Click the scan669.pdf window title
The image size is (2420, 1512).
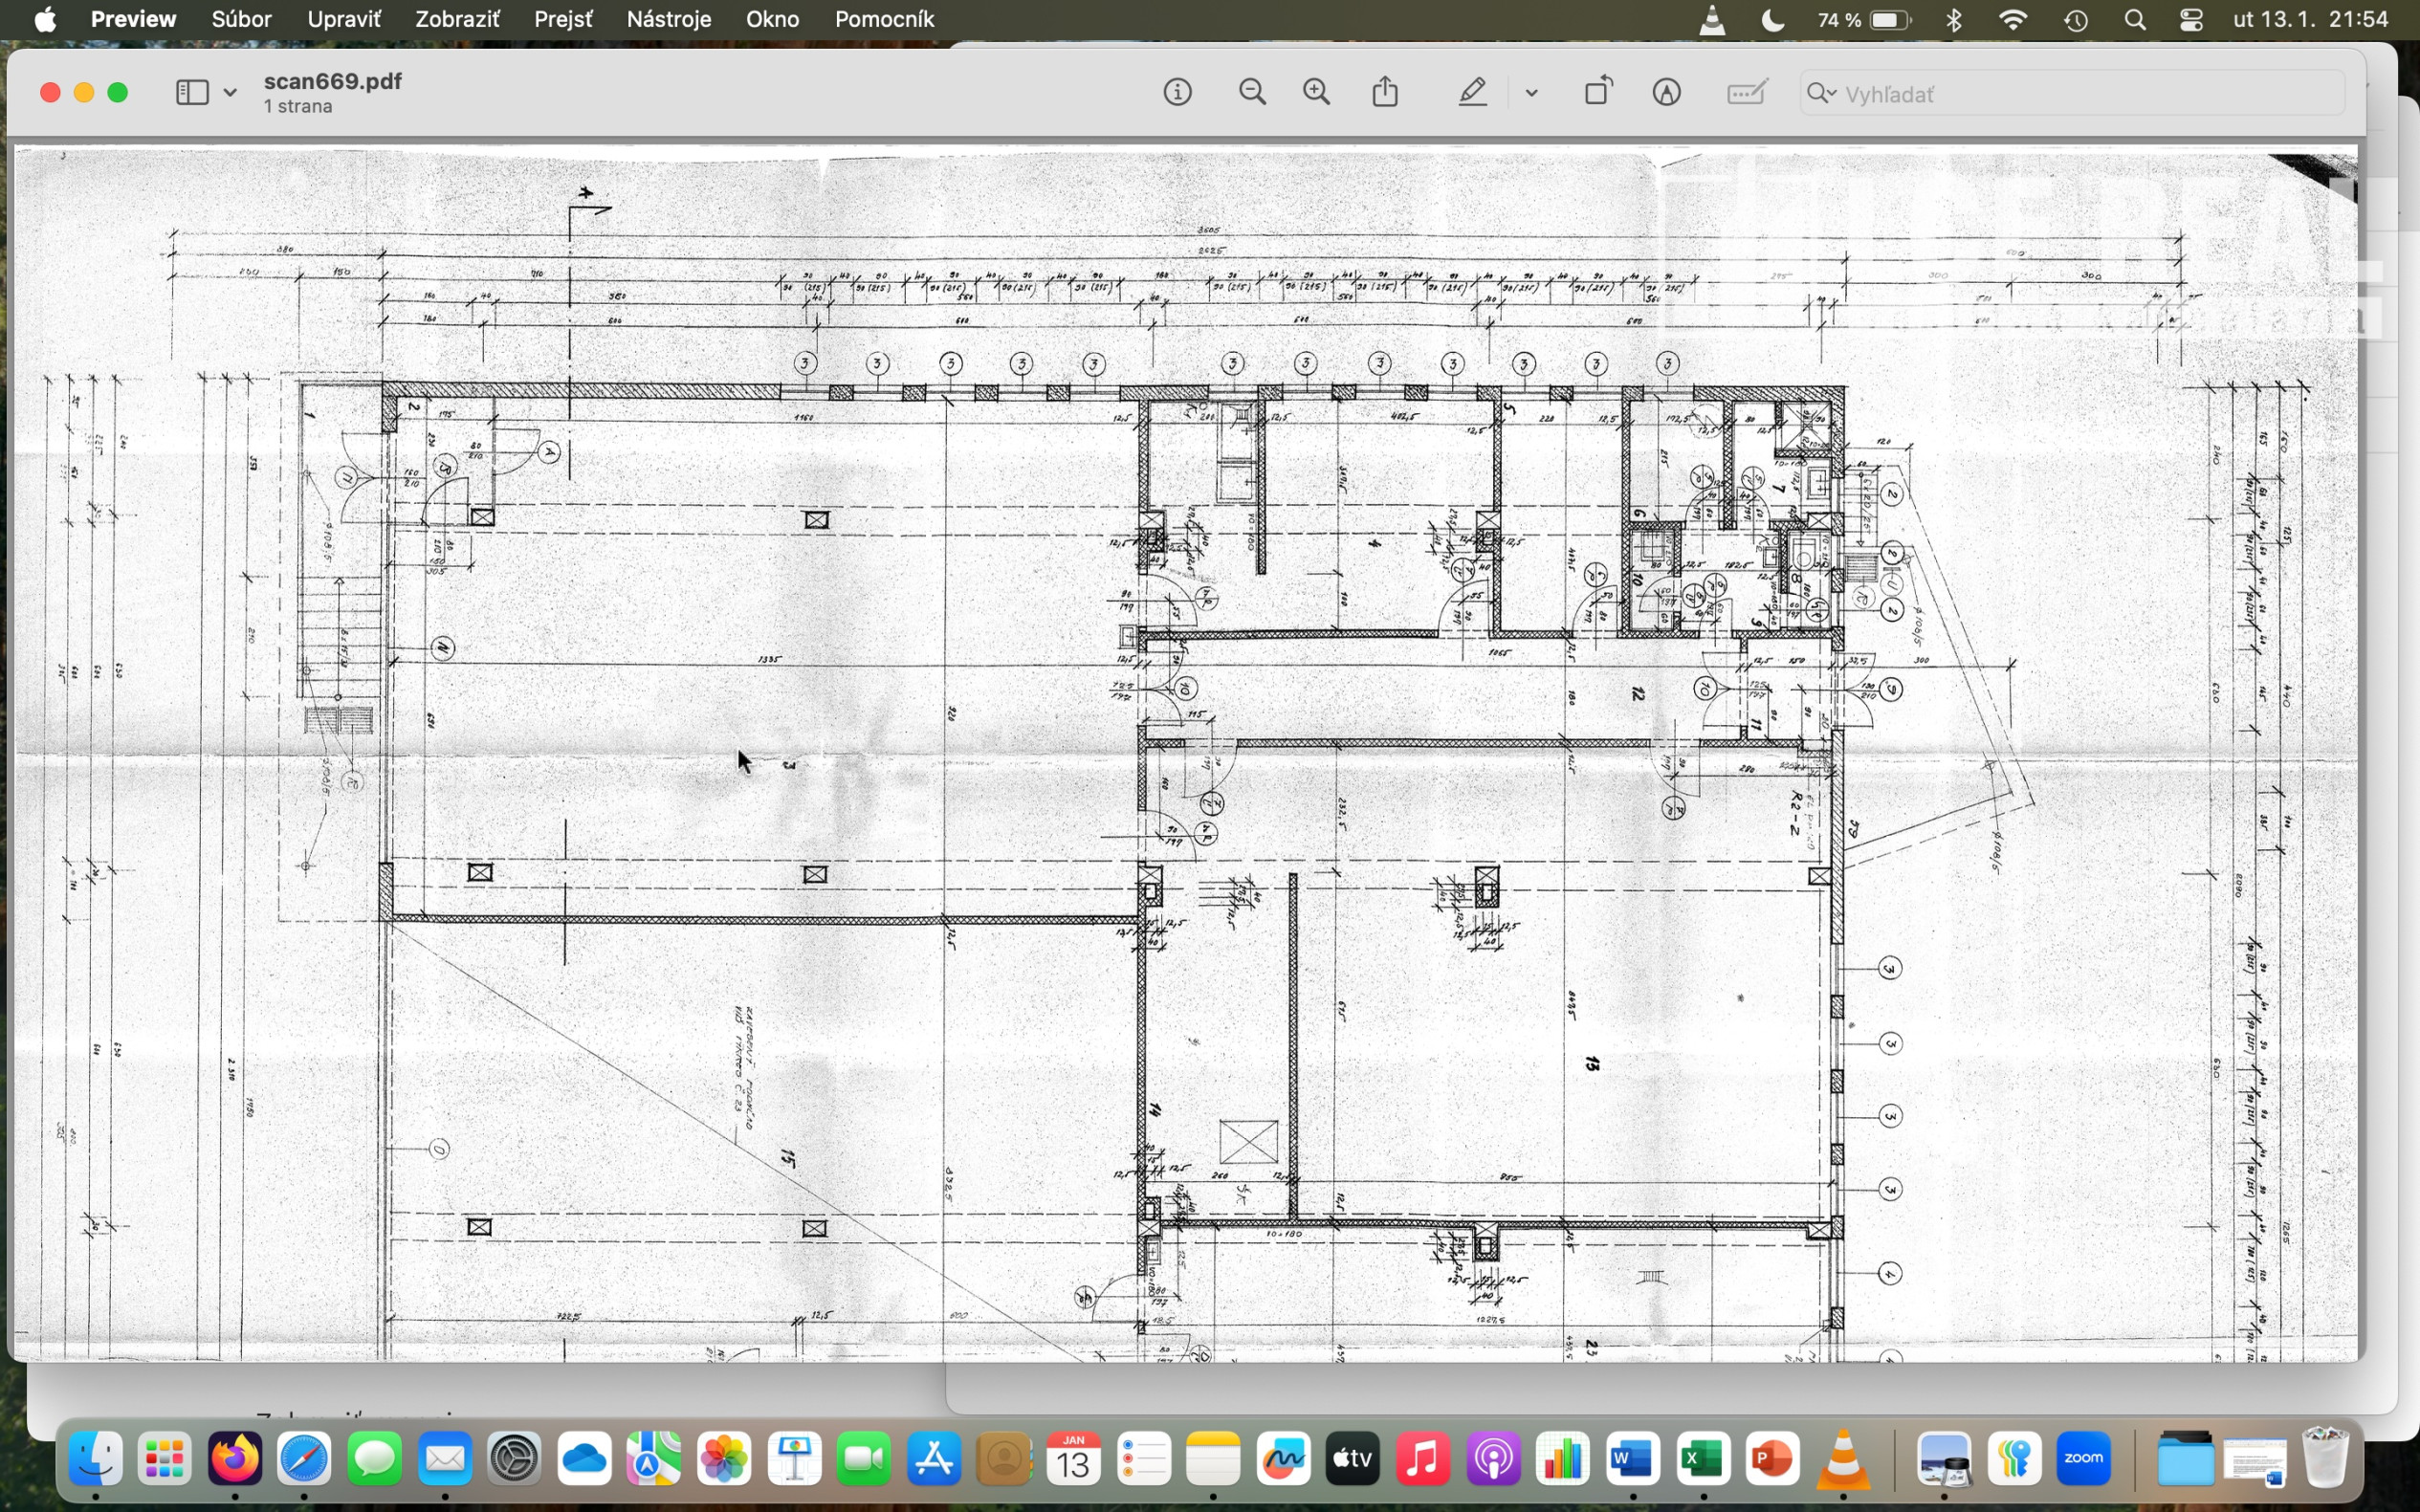(332, 81)
